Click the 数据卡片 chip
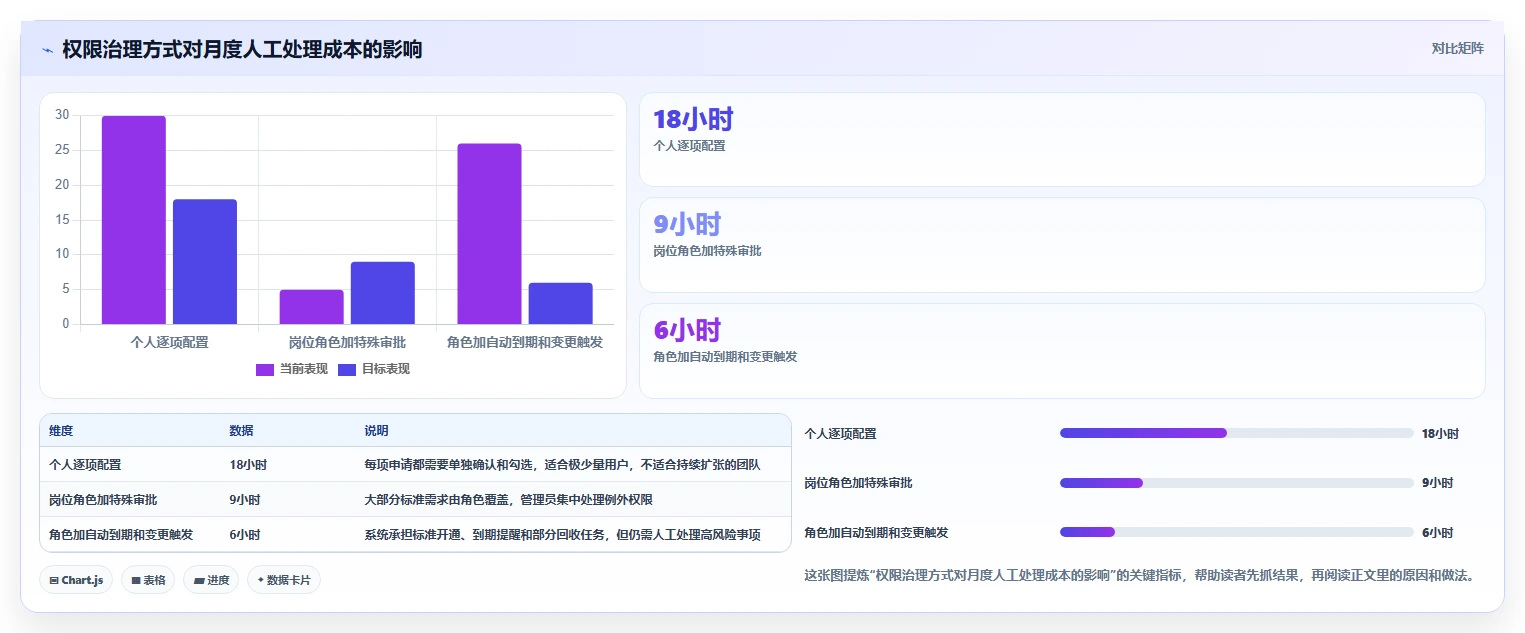Screen dimensions: 1525x633 [284, 580]
